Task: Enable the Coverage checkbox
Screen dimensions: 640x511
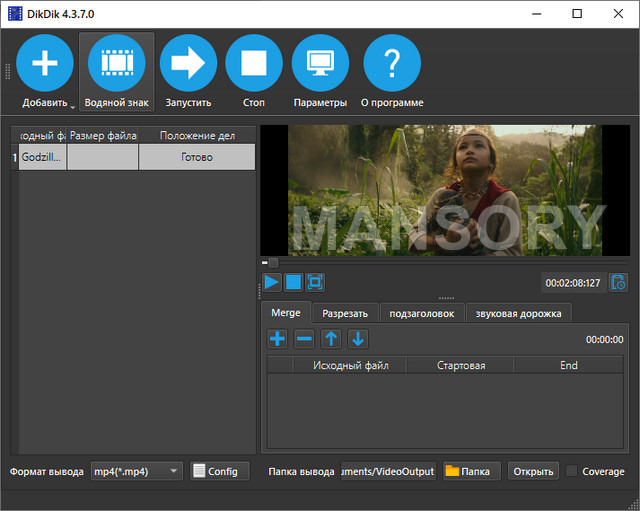Action: click(572, 471)
